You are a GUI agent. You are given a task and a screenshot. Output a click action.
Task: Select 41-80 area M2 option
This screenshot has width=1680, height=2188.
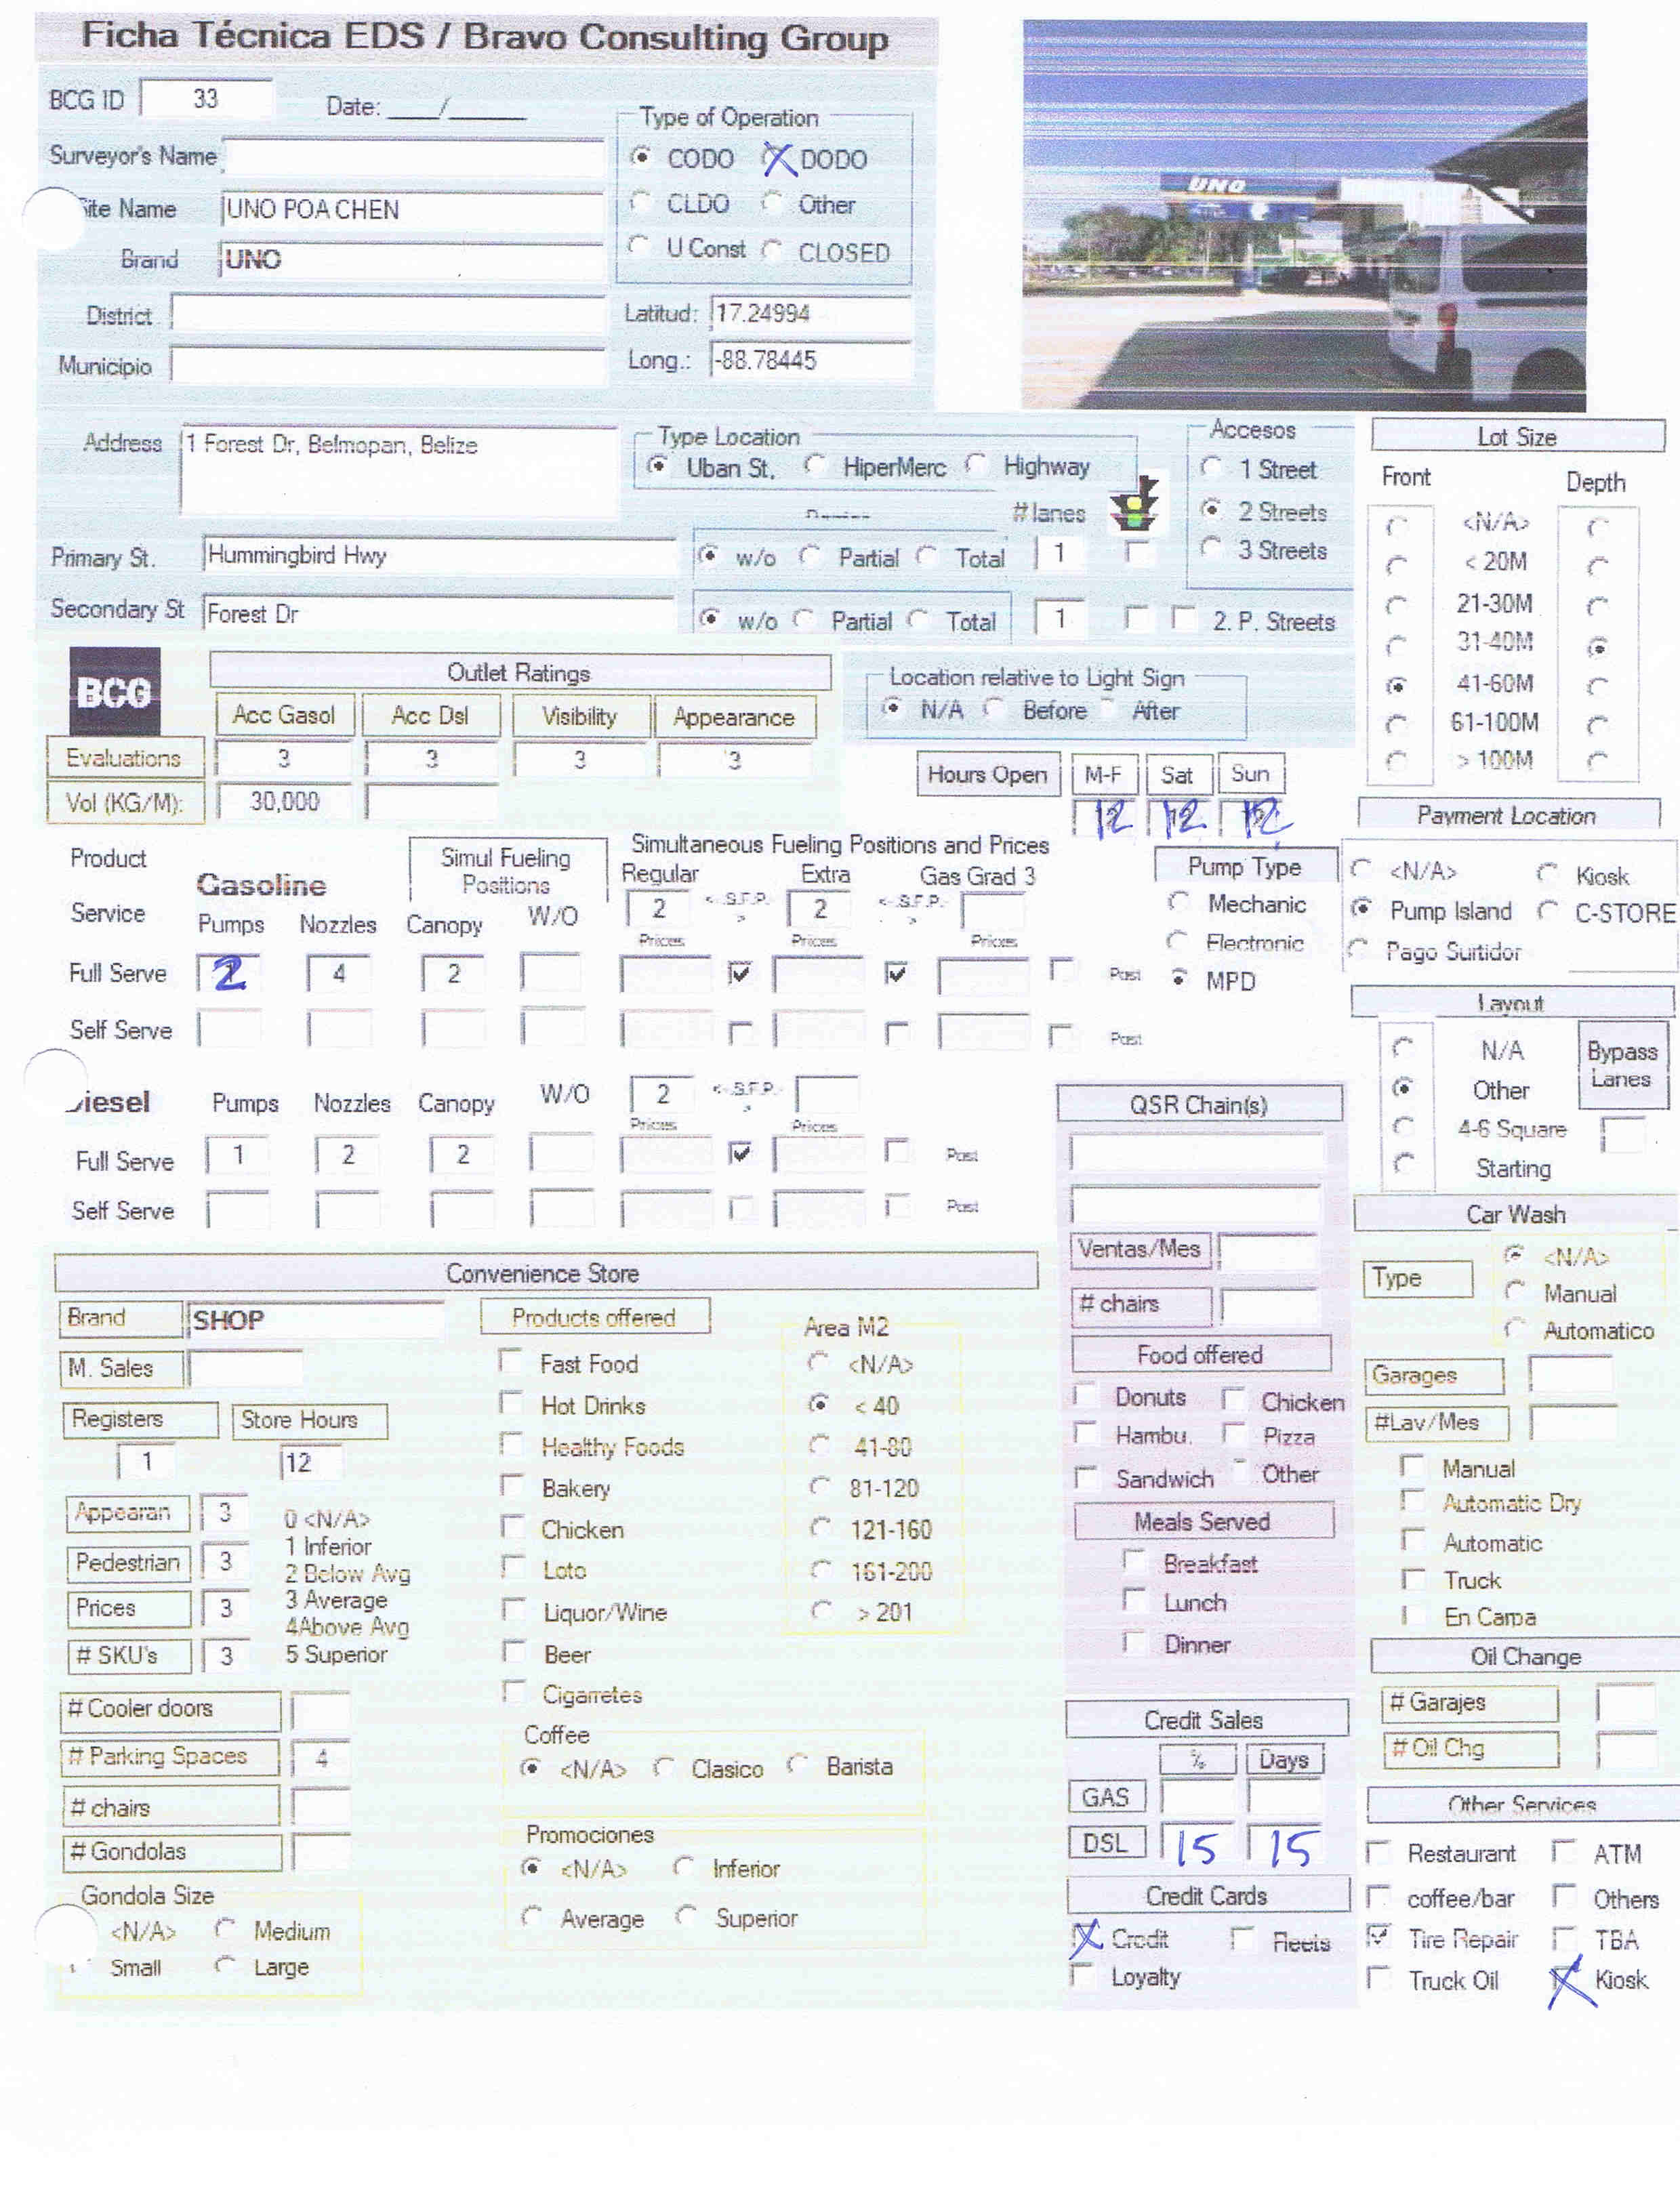[x=819, y=1445]
